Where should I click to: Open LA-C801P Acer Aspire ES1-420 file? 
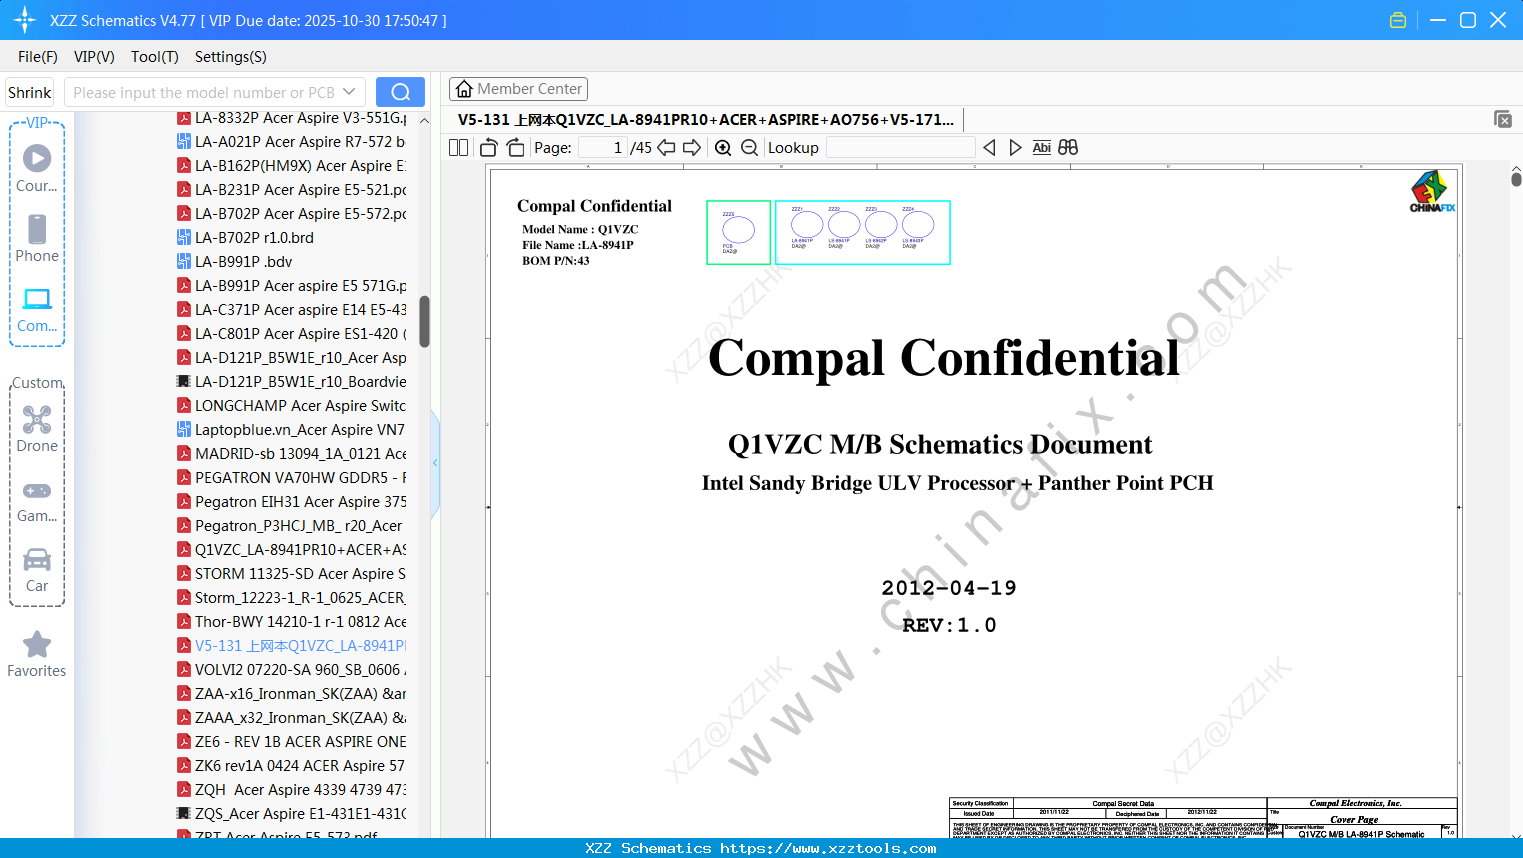292,334
